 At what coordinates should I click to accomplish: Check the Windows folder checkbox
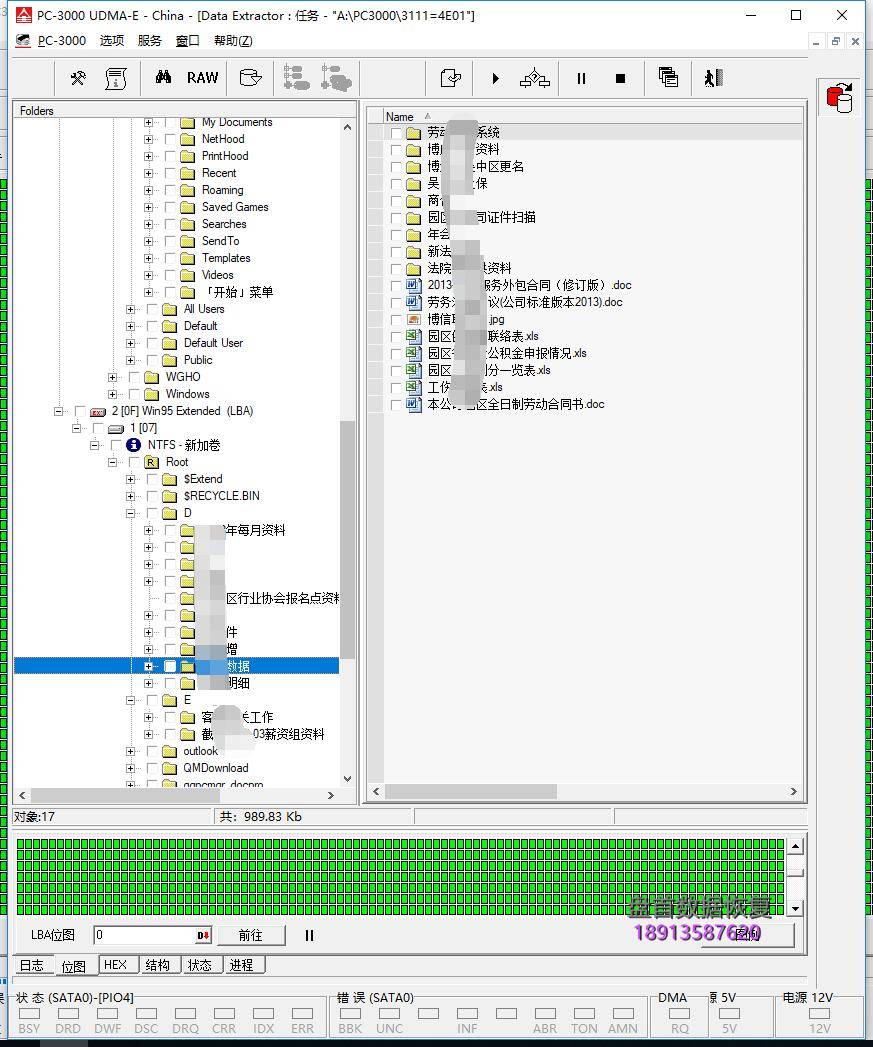[x=134, y=394]
